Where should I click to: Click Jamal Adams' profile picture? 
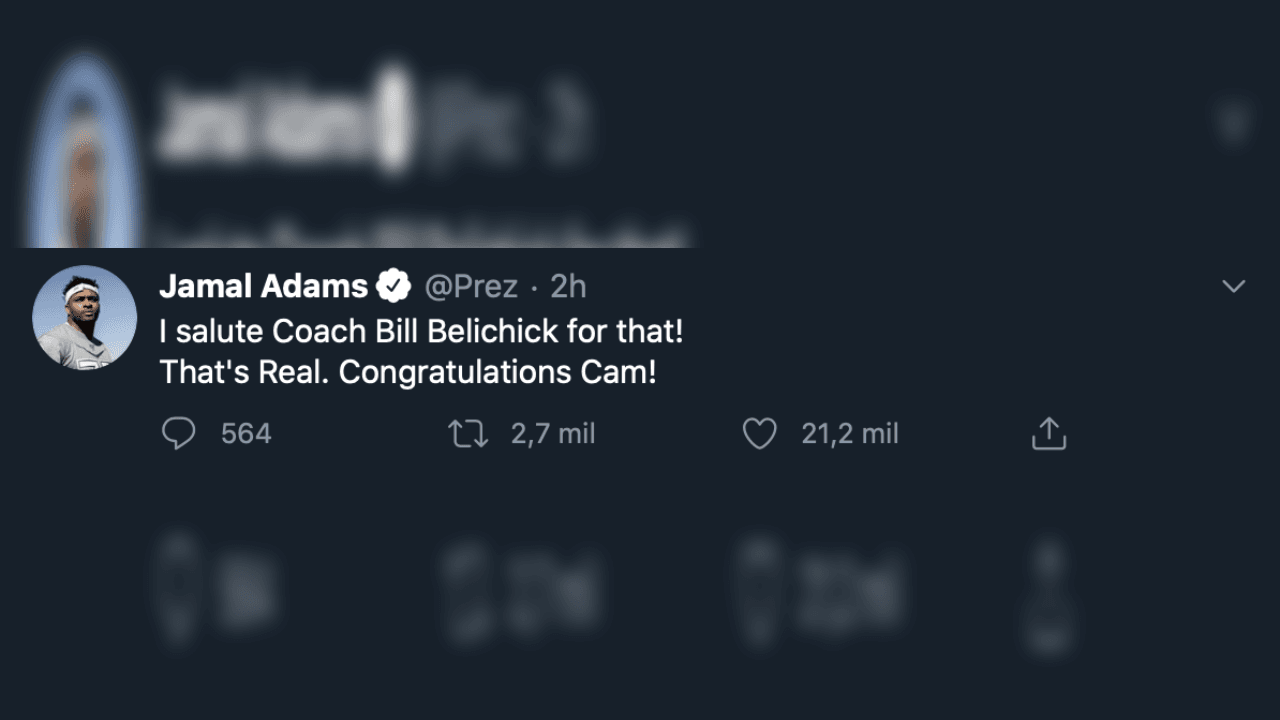point(85,318)
